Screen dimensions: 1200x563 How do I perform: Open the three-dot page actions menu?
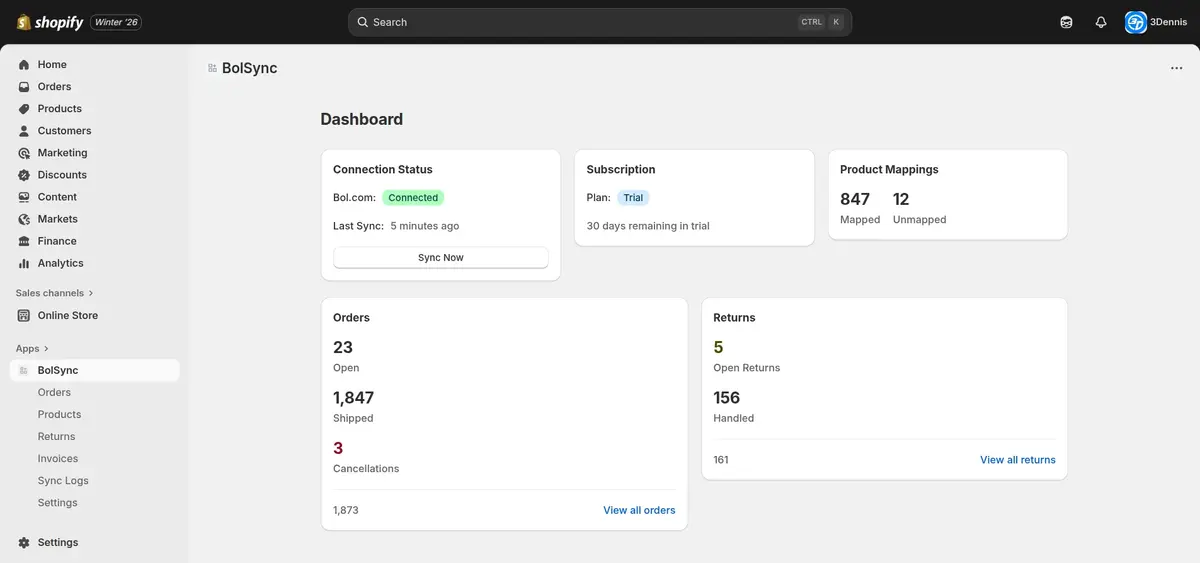coord(1176,68)
